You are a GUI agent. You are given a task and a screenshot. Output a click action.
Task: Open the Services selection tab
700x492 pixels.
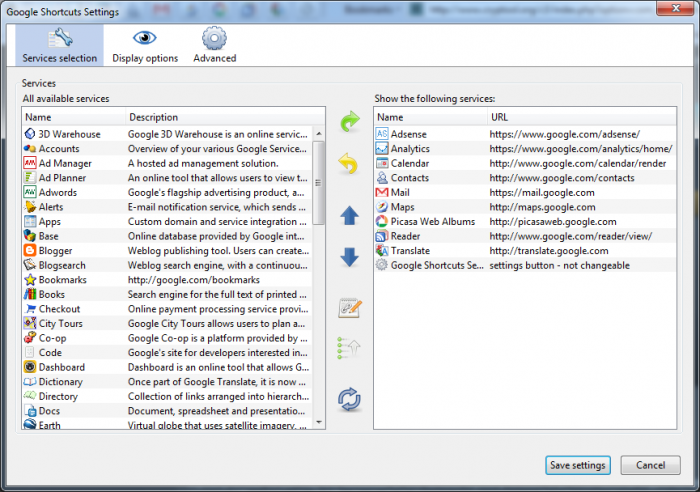click(59, 45)
